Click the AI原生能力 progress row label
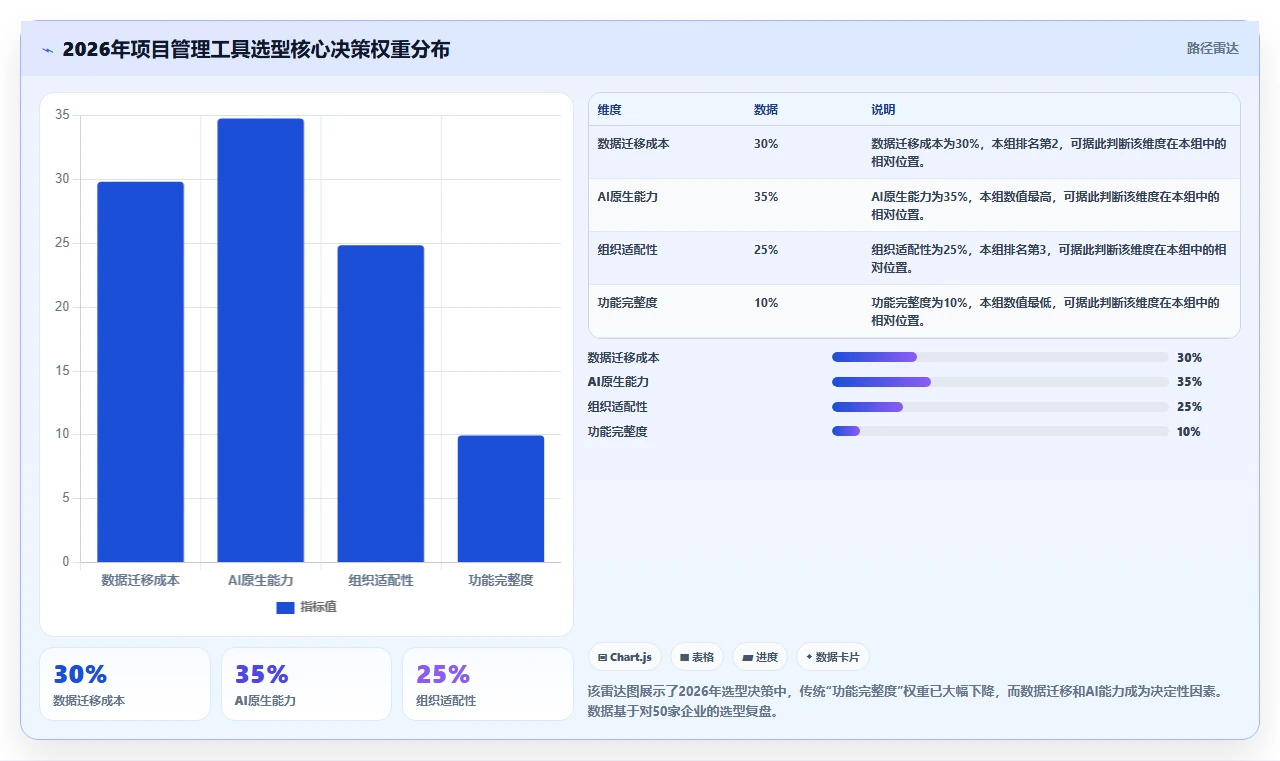Screen dimensions: 1280x761 [x=617, y=382]
